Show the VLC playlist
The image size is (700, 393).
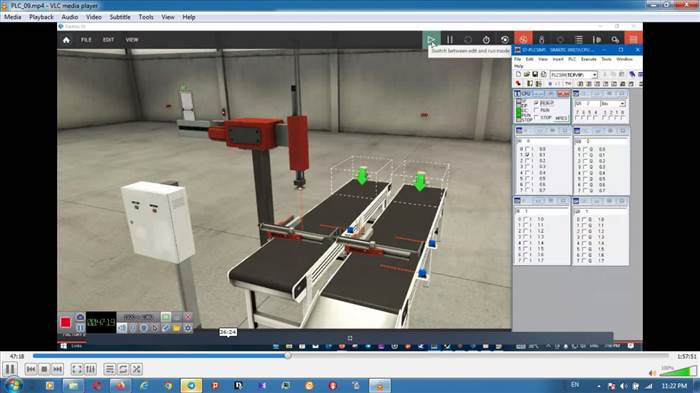pyautogui.click(x=110, y=369)
